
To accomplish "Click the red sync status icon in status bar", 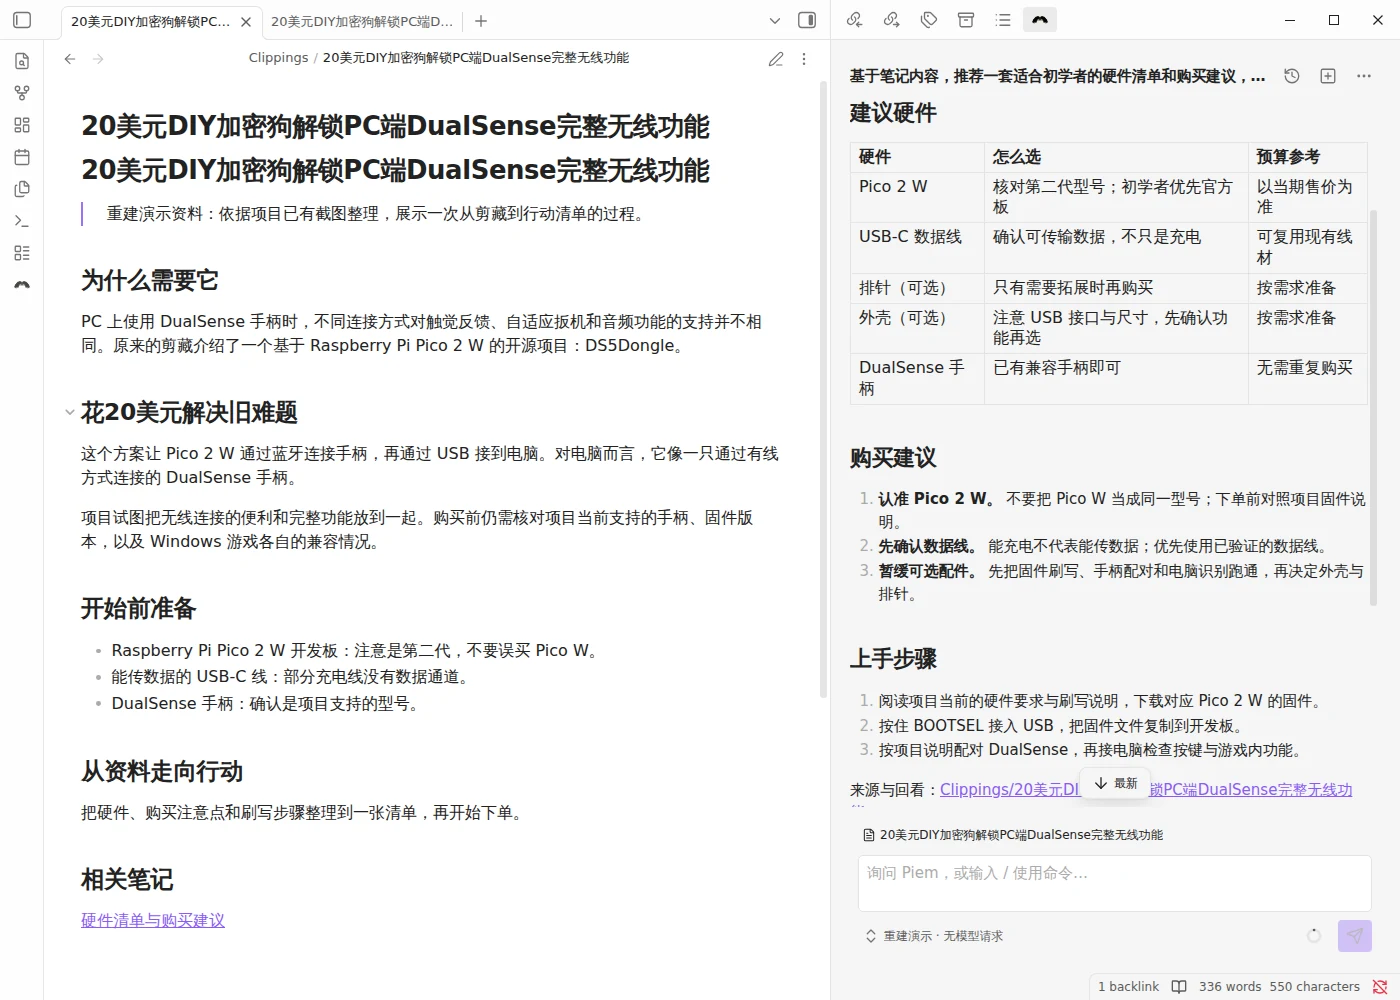I will [1380, 987].
